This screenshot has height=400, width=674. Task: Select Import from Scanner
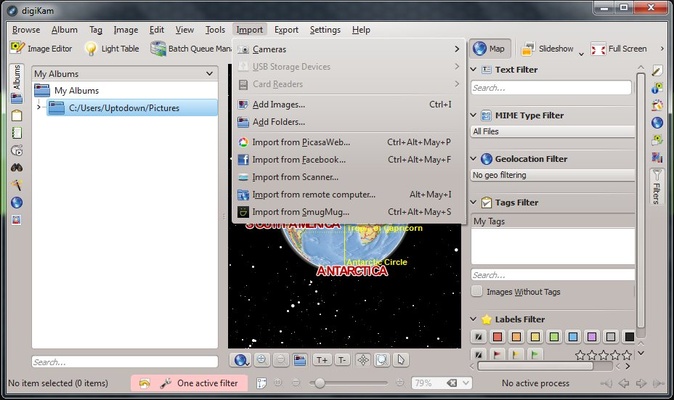tap(349, 177)
